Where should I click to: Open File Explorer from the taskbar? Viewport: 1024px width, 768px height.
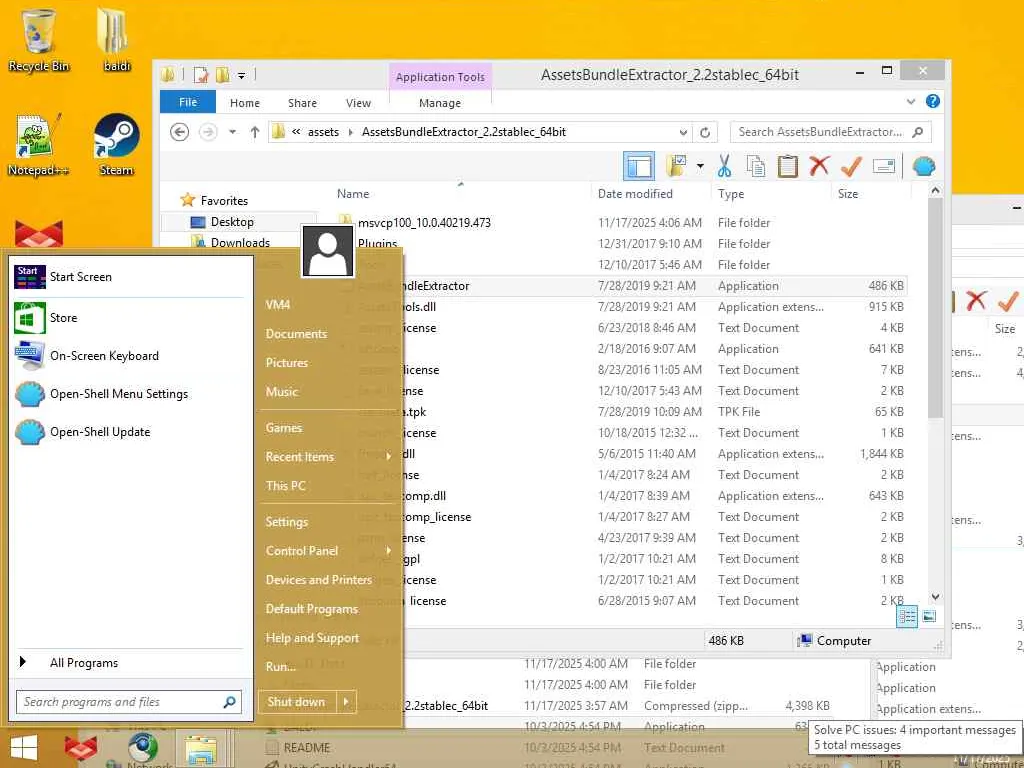tap(200, 750)
